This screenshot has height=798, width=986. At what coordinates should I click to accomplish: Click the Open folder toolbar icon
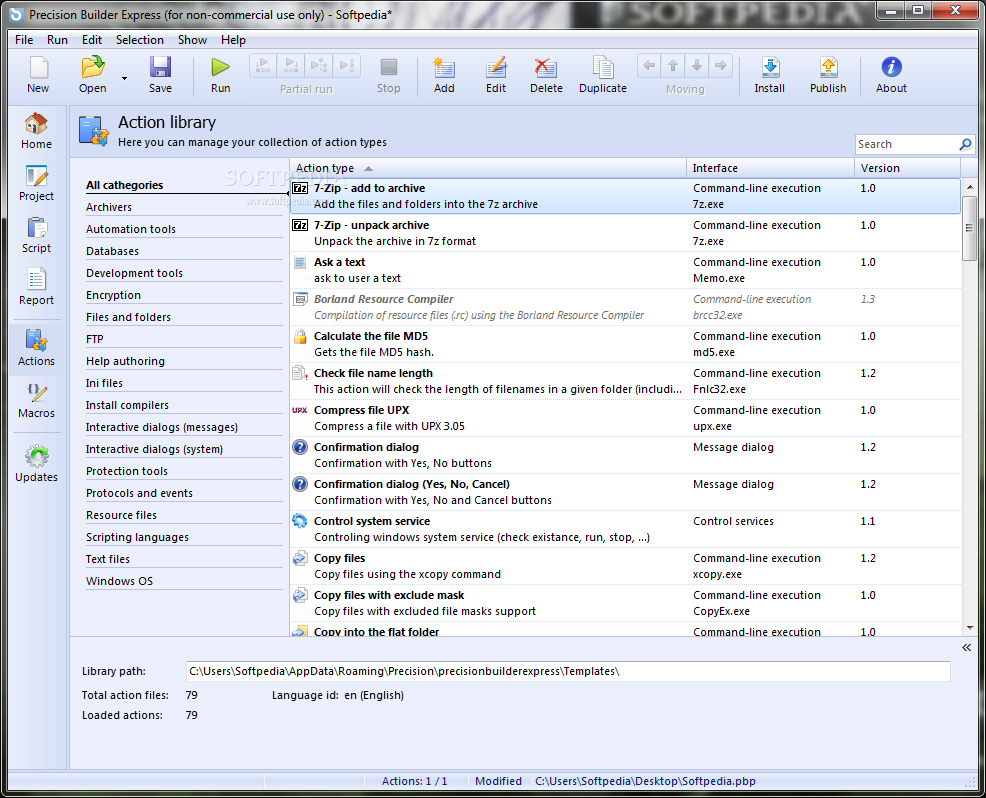coord(92,75)
